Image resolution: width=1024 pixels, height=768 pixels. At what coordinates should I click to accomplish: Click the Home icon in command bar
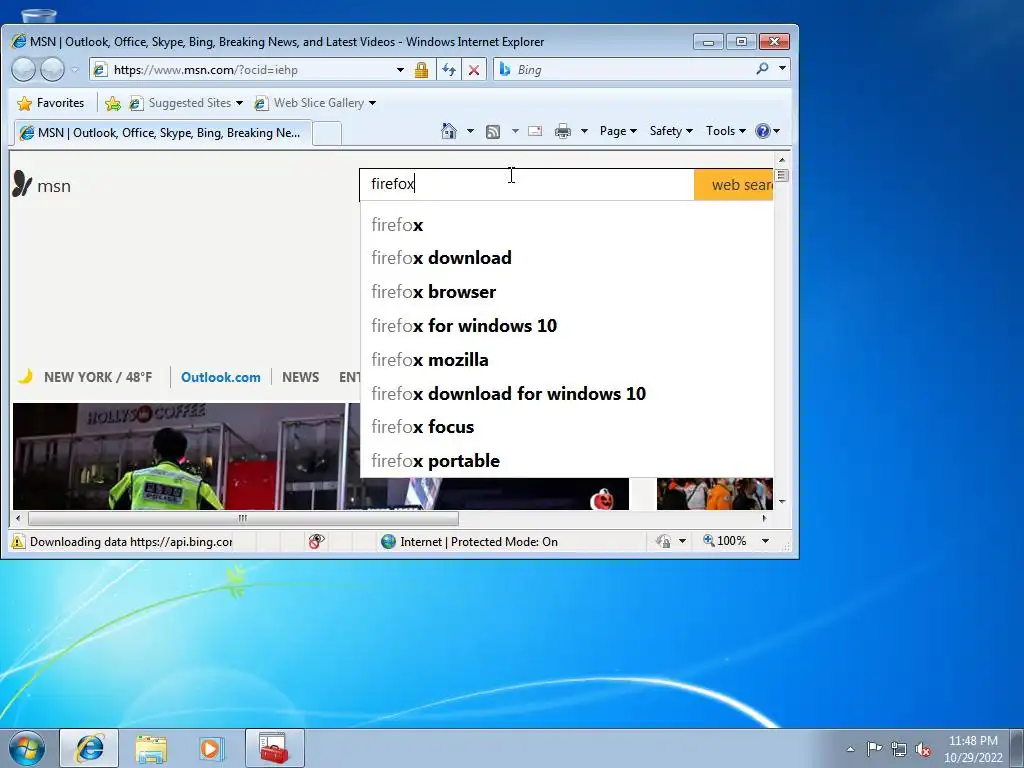[449, 131]
